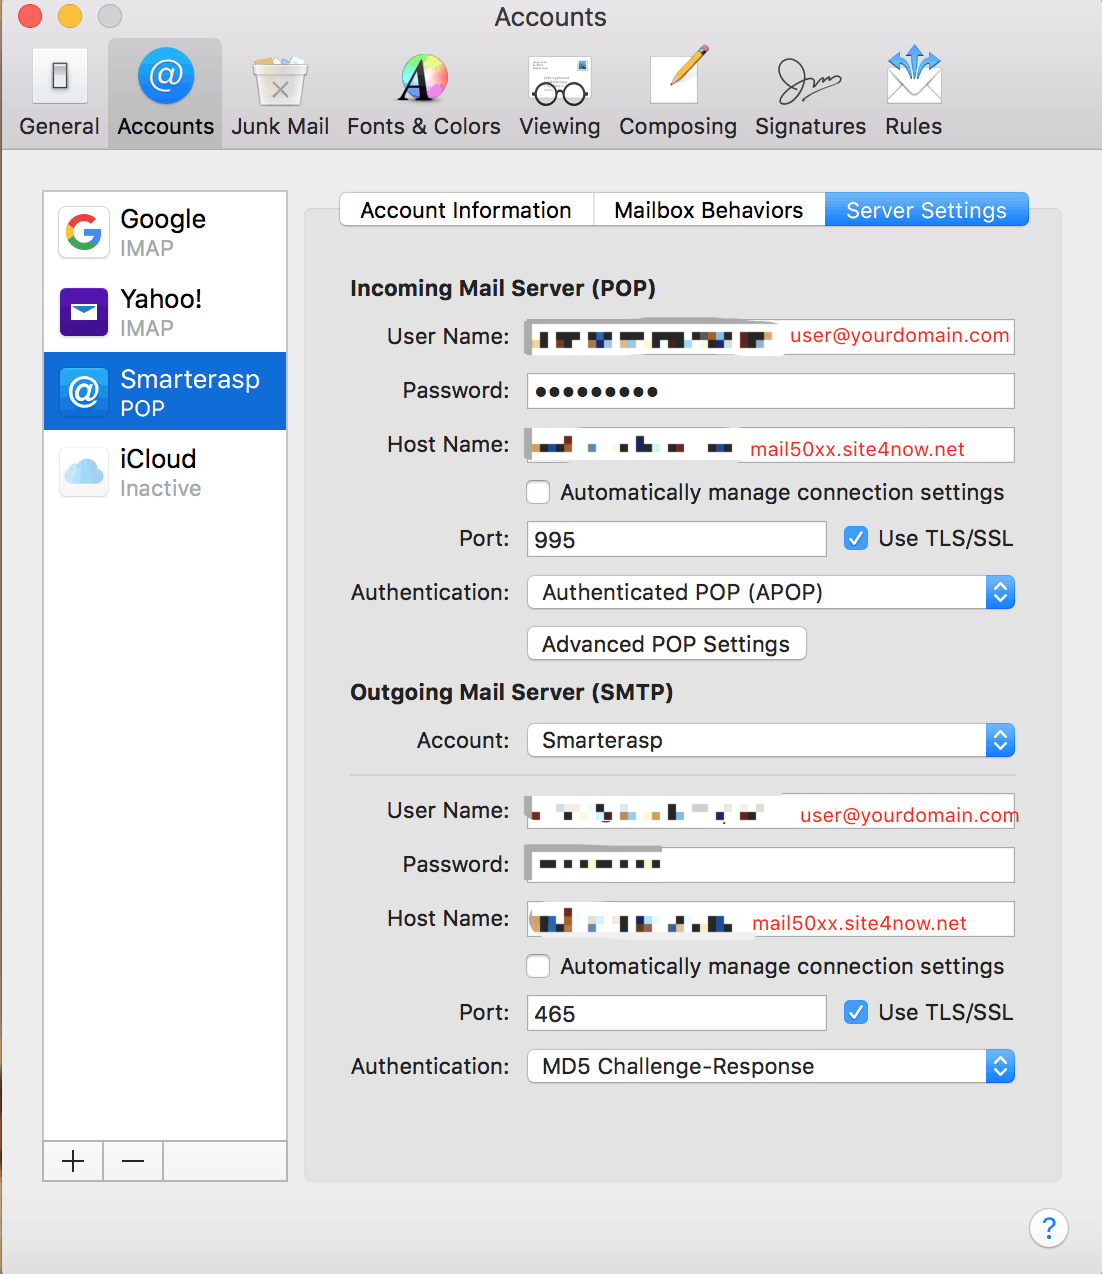Uncheck Use TLS/SSL for port 465
This screenshot has width=1102, height=1274.
click(856, 1012)
